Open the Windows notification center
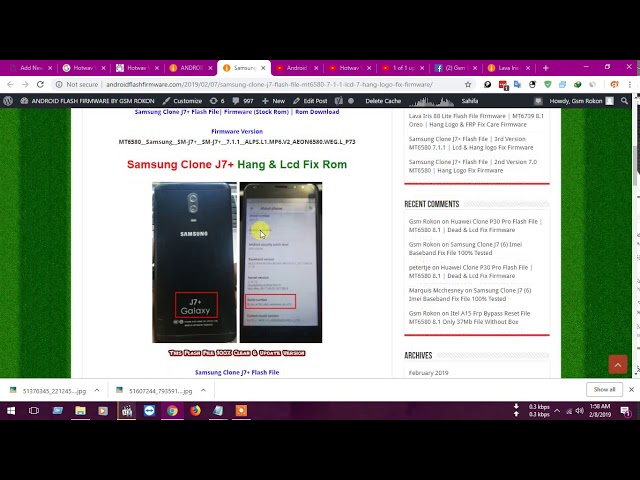 (x=625, y=411)
